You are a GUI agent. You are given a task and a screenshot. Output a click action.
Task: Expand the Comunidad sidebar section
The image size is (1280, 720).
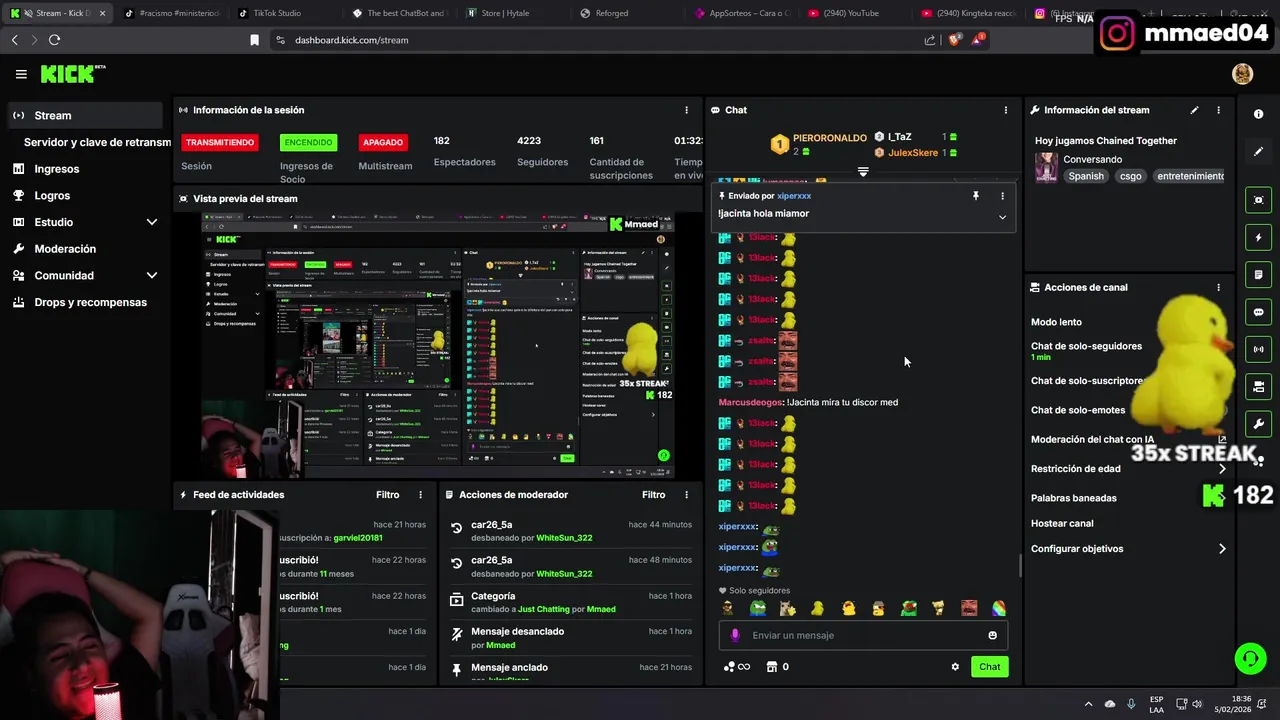point(152,275)
